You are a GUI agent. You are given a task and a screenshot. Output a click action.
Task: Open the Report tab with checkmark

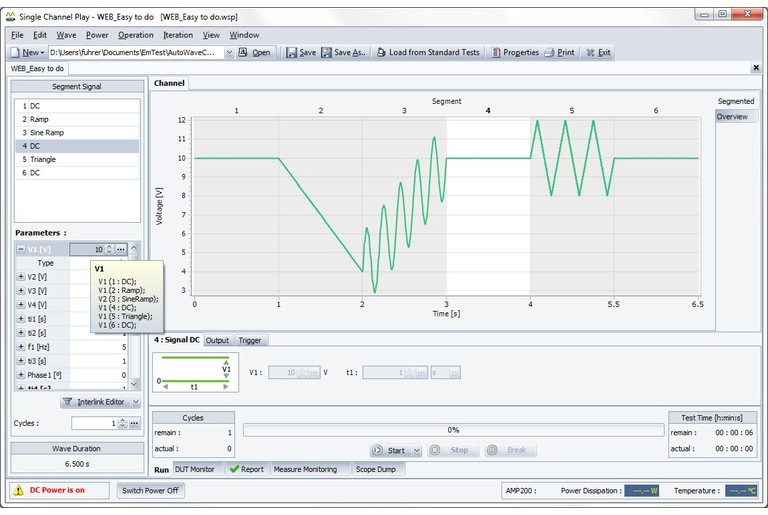click(x=246, y=469)
